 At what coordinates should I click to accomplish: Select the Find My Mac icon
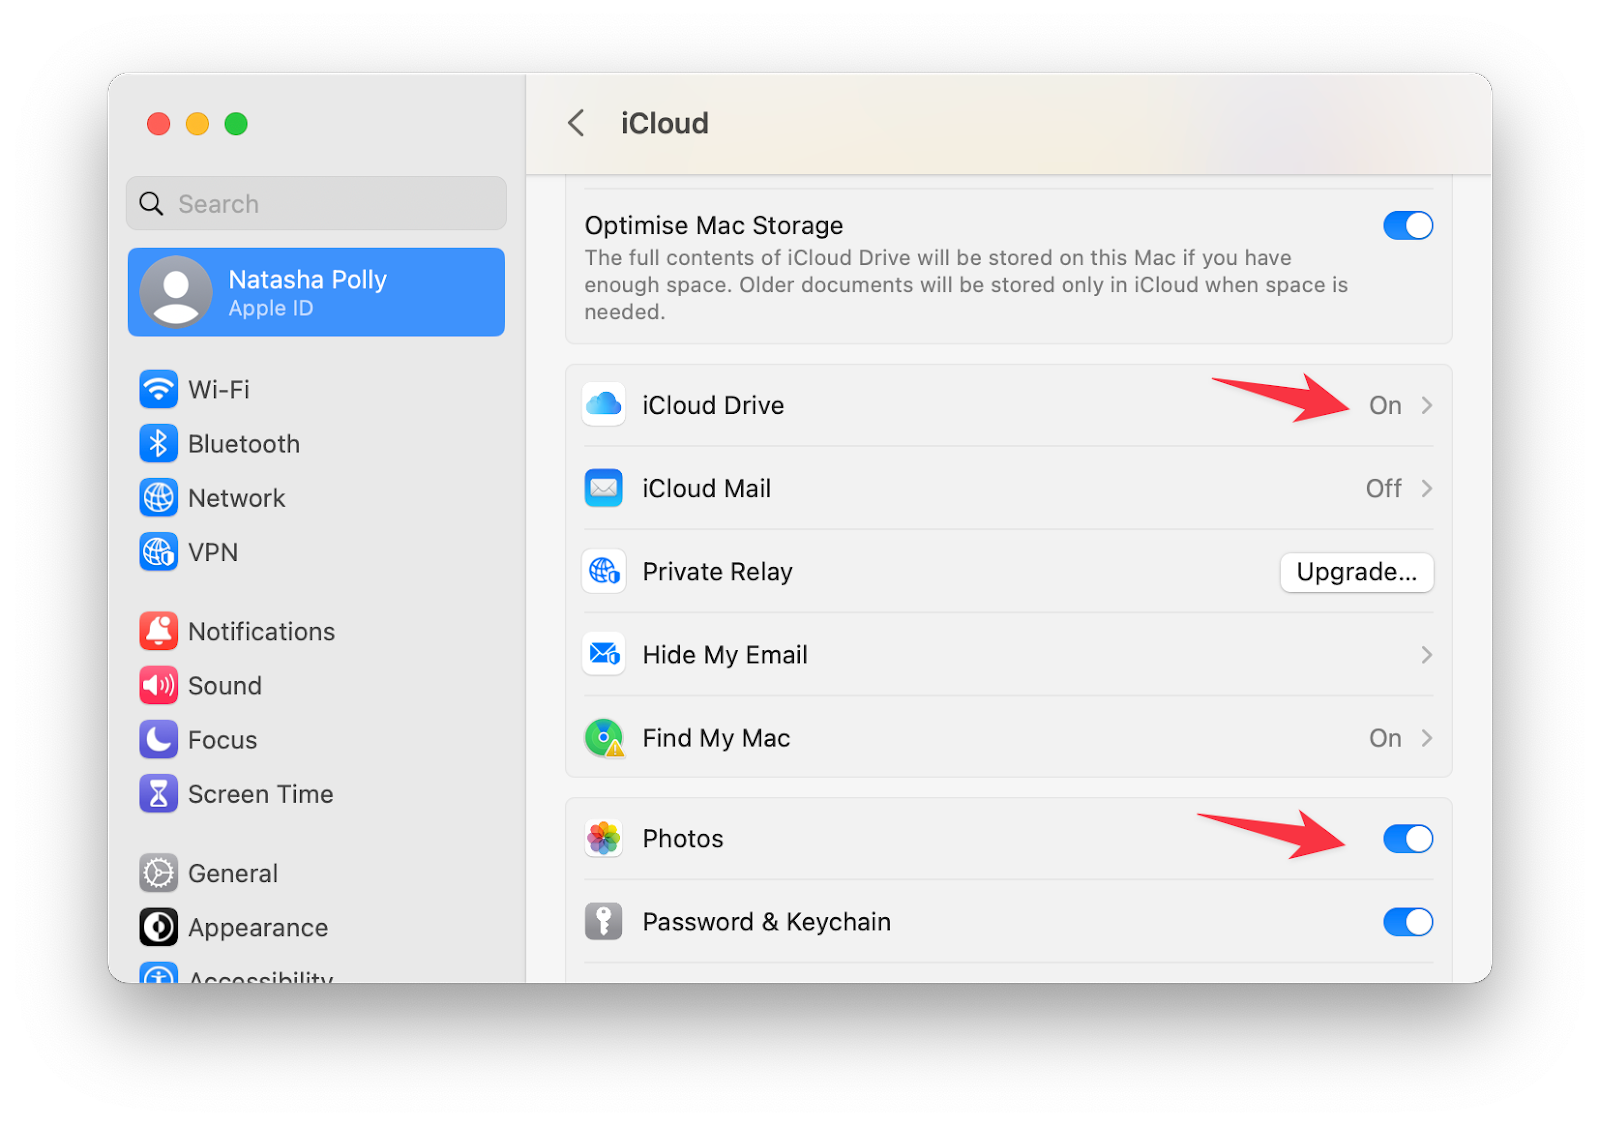(604, 738)
